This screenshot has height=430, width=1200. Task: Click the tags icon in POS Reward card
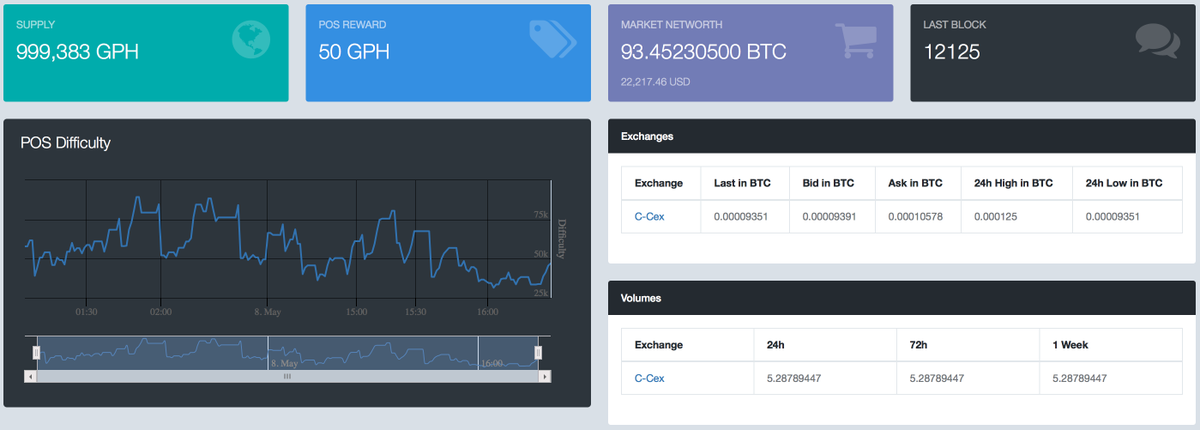(553, 40)
